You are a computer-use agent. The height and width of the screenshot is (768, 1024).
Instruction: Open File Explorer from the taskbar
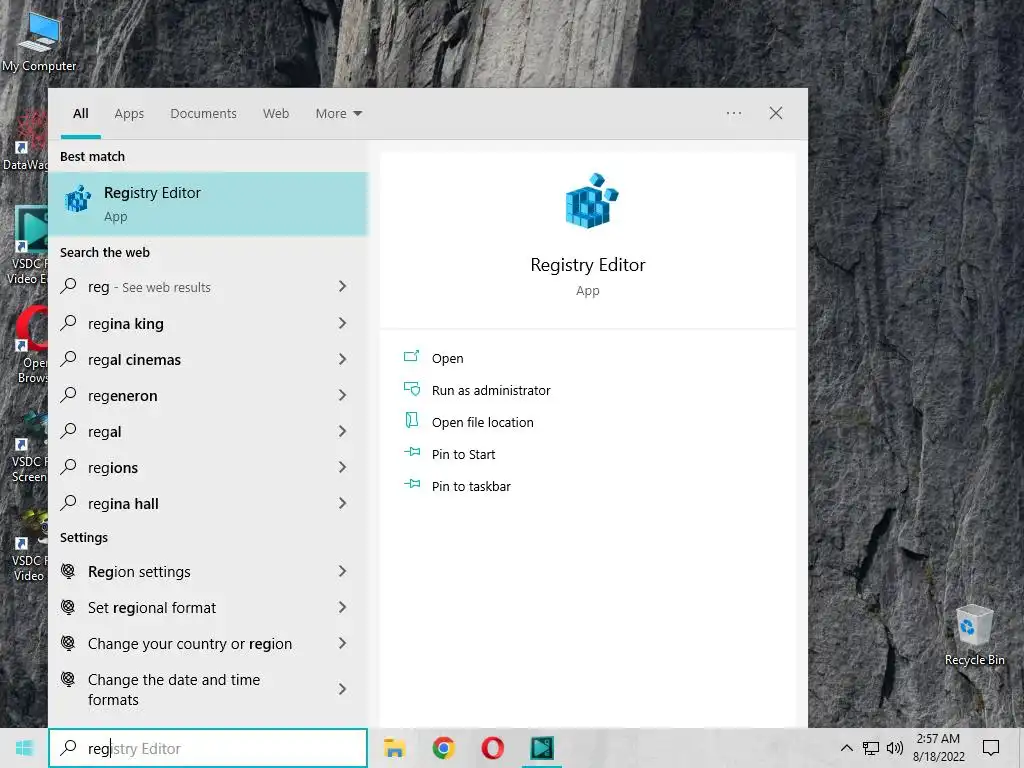tap(394, 748)
